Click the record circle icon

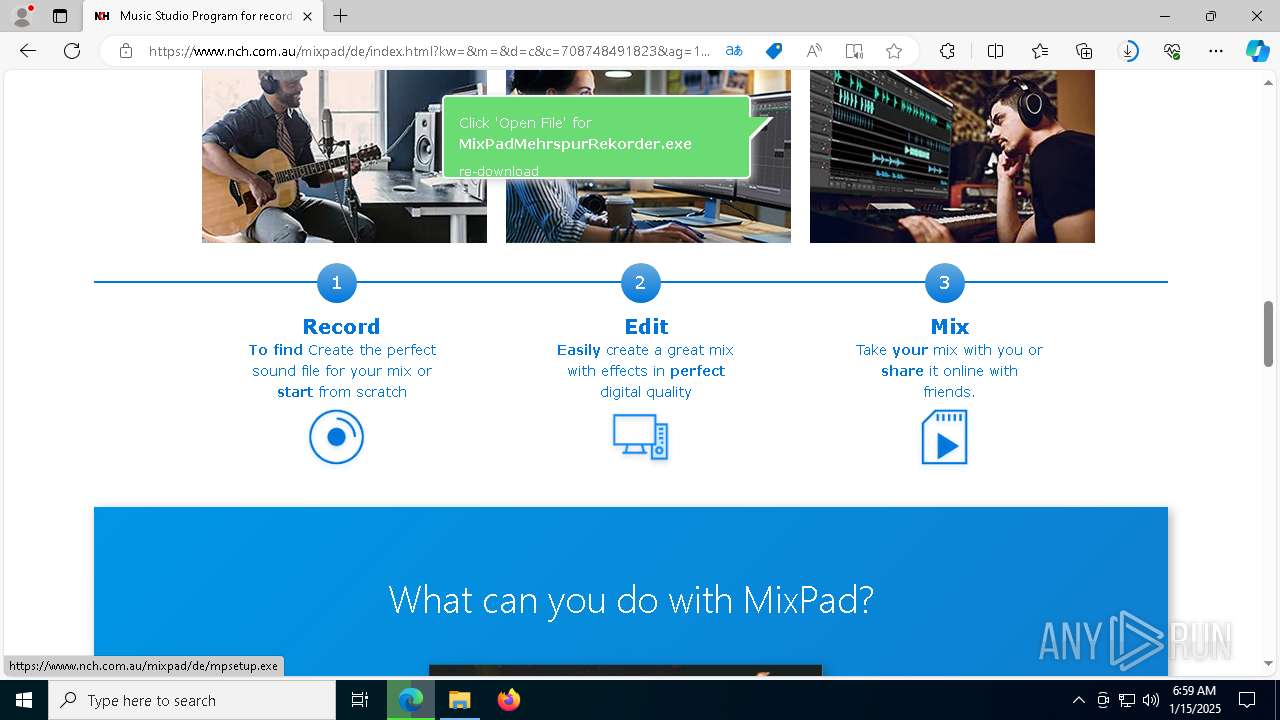point(336,437)
